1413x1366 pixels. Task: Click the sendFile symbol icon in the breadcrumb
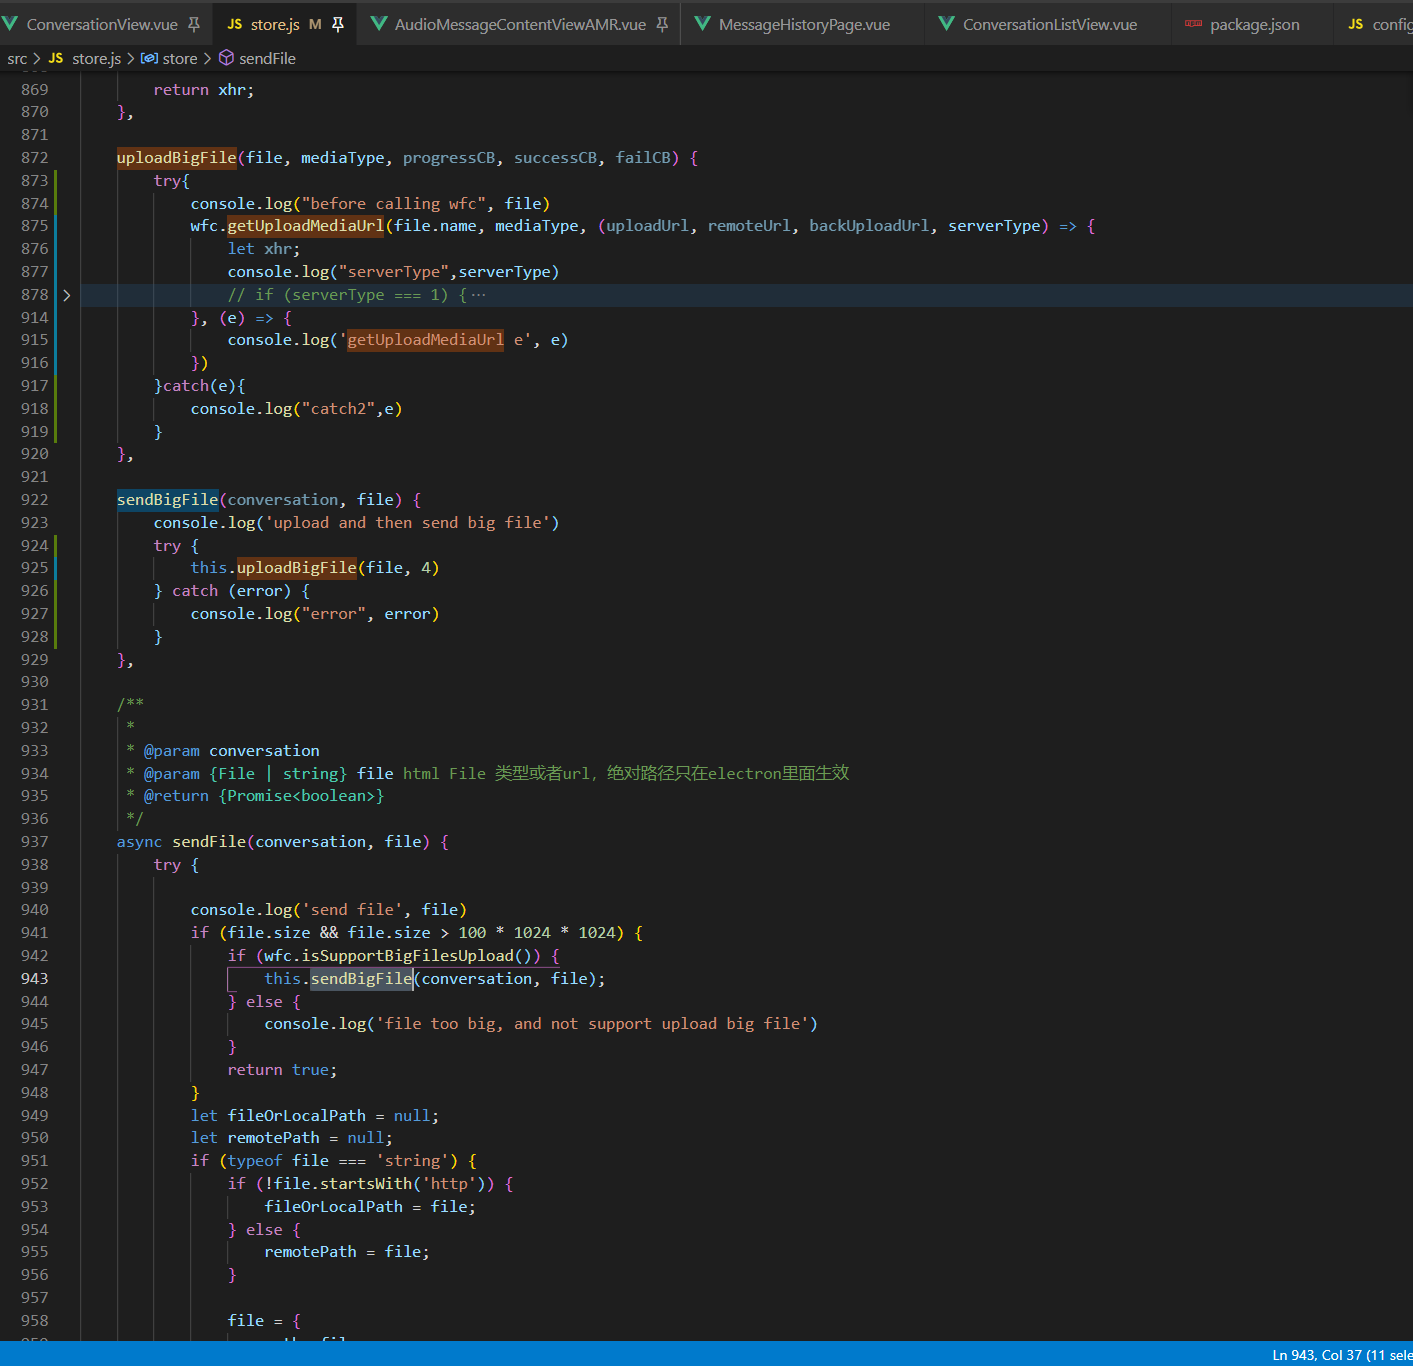coord(224,58)
